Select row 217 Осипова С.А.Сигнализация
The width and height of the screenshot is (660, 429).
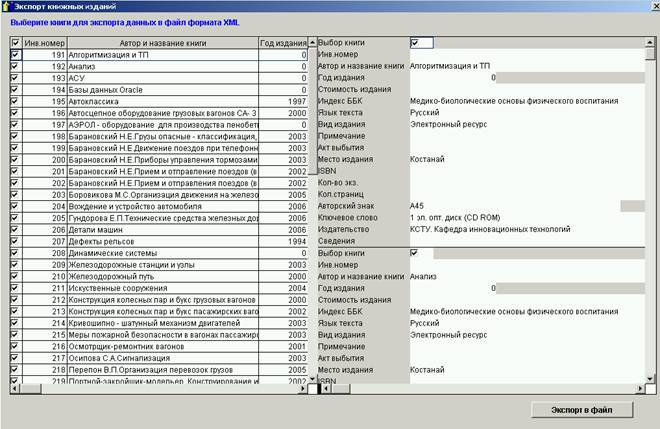pos(163,358)
